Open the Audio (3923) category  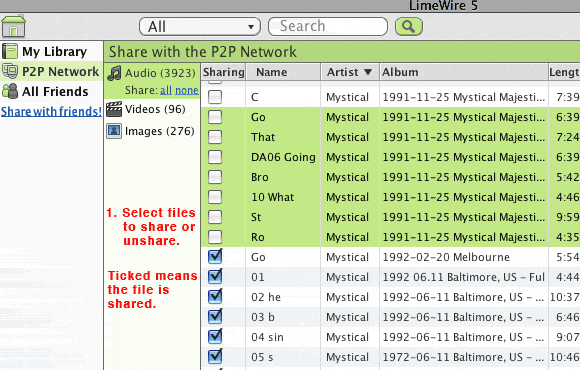[x=160, y=73]
